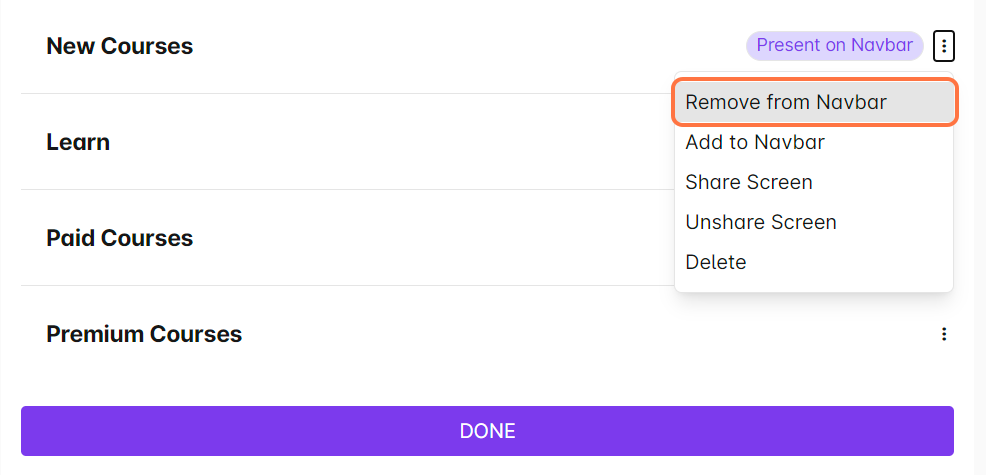Pick Share Screen from the menu

(749, 182)
